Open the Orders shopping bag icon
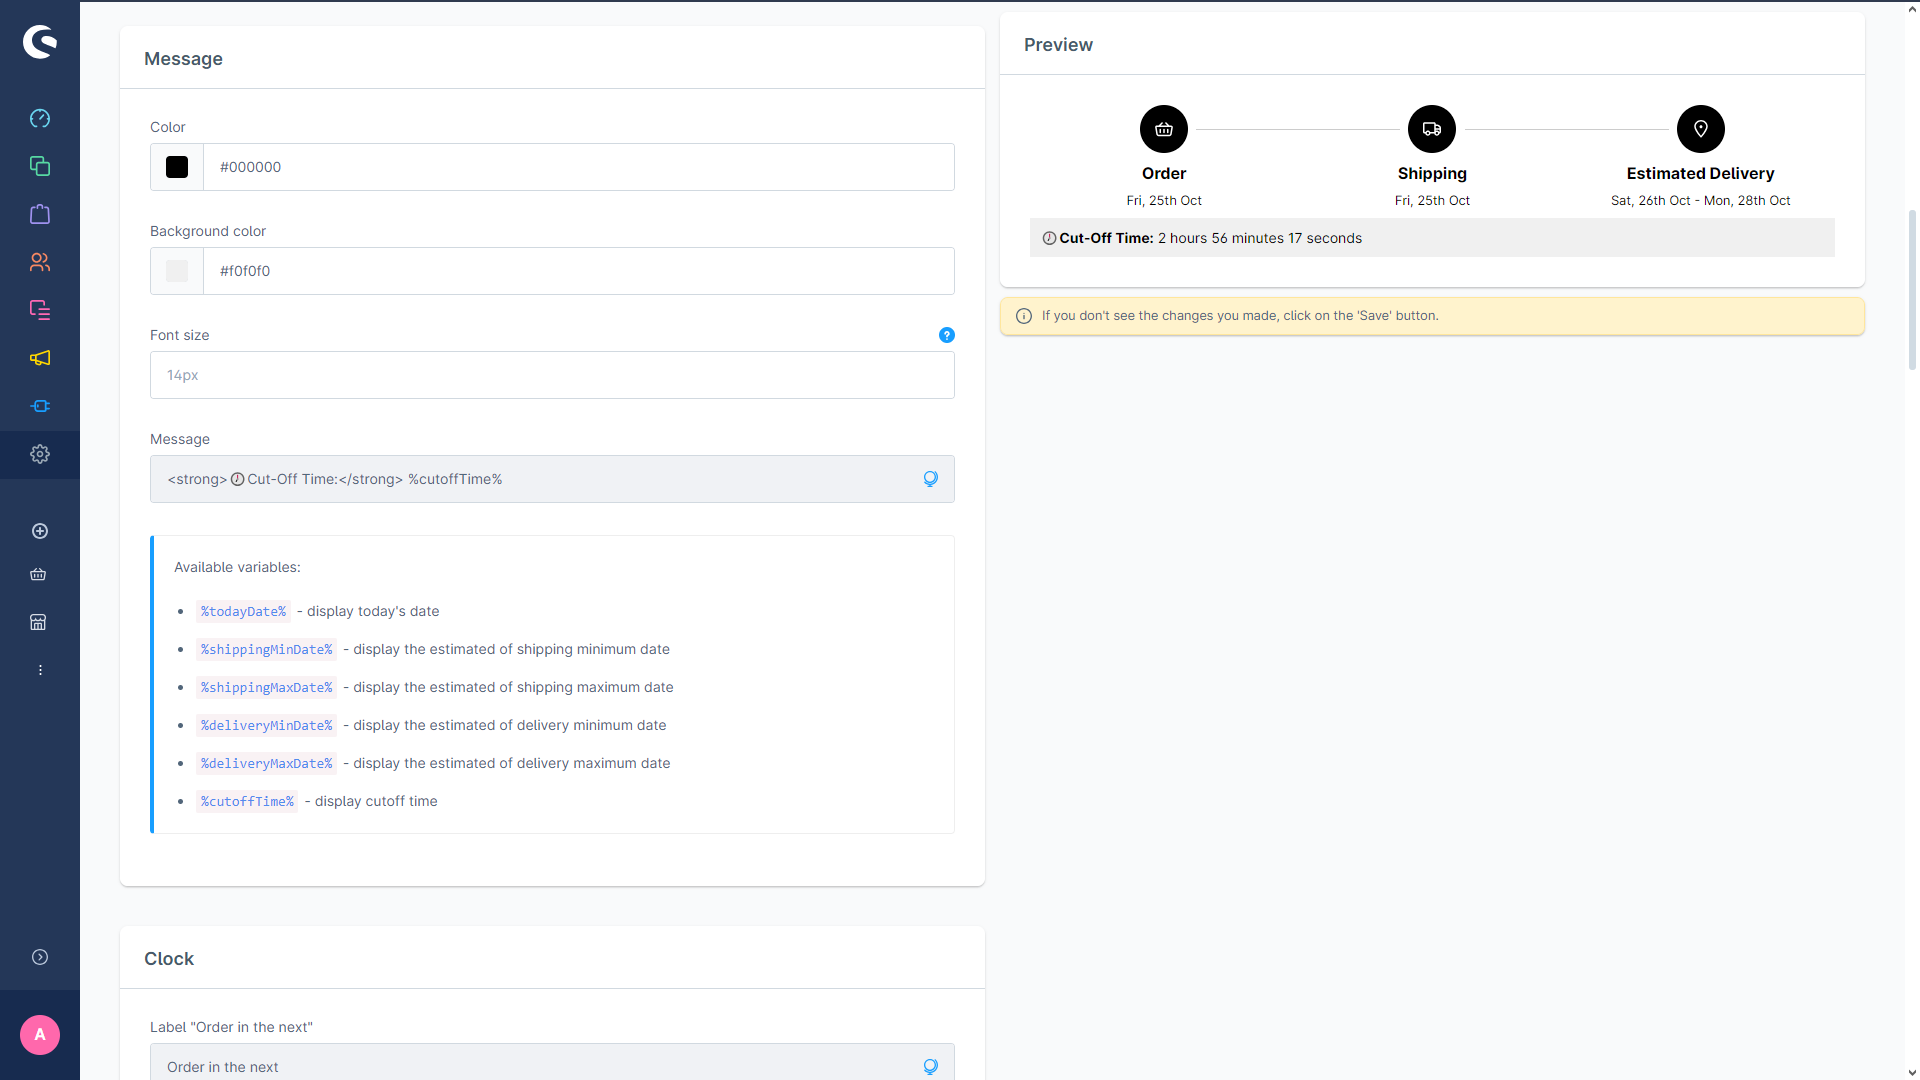The image size is (1920, 1080). [x=40, y=214]
